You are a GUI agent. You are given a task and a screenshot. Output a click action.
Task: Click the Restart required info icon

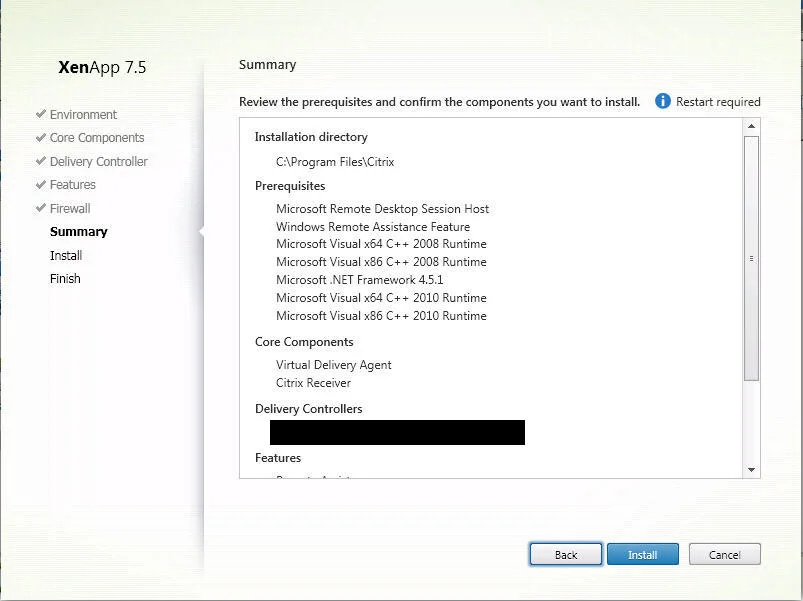662,101
